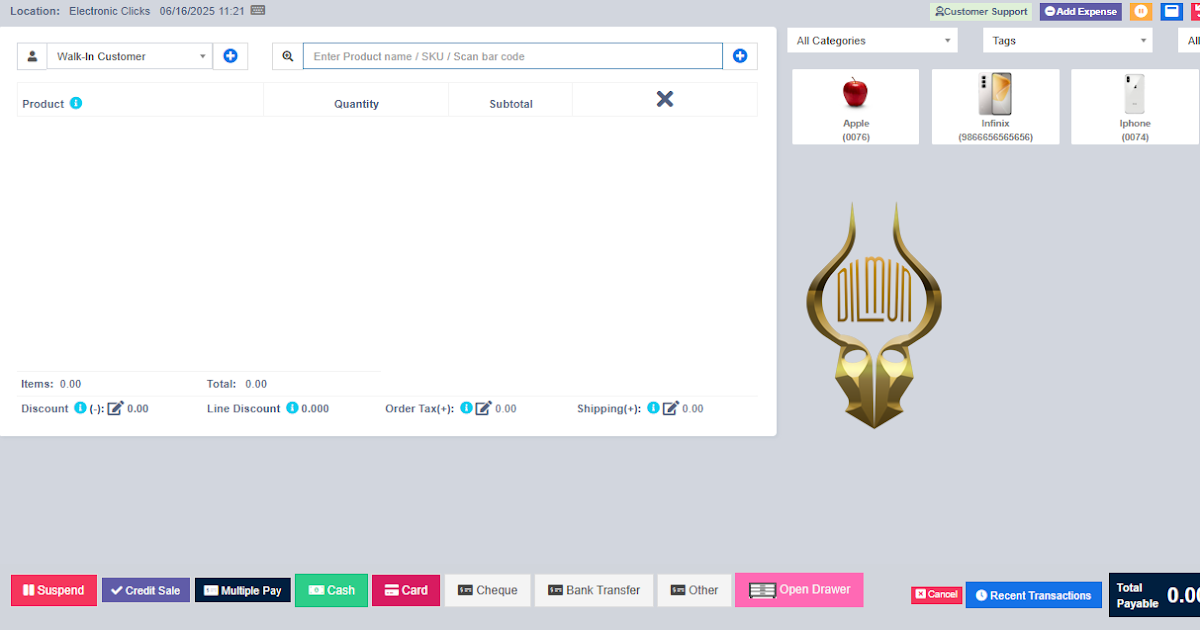Add new customer with plus icon
This screenshot has width=1200, height=630.
(x=230, y=56)
